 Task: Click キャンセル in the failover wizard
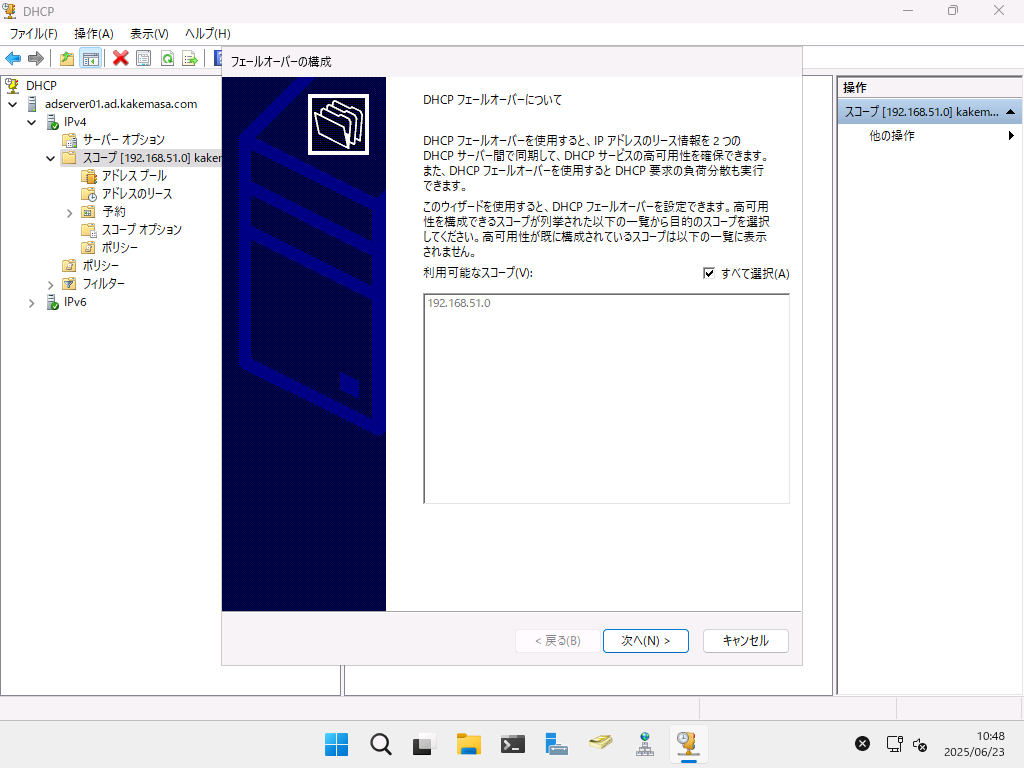(745, 641)
